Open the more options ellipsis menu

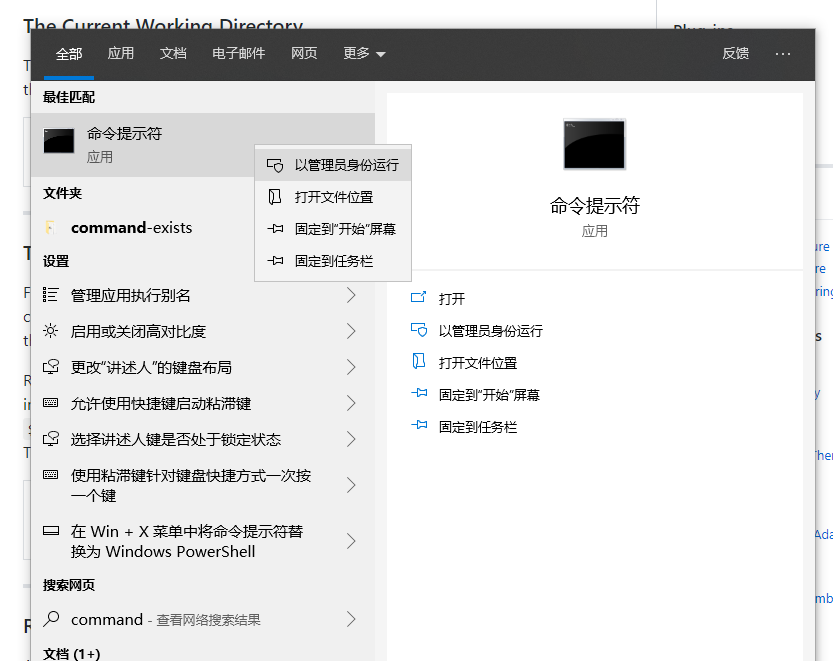[783, 54]
